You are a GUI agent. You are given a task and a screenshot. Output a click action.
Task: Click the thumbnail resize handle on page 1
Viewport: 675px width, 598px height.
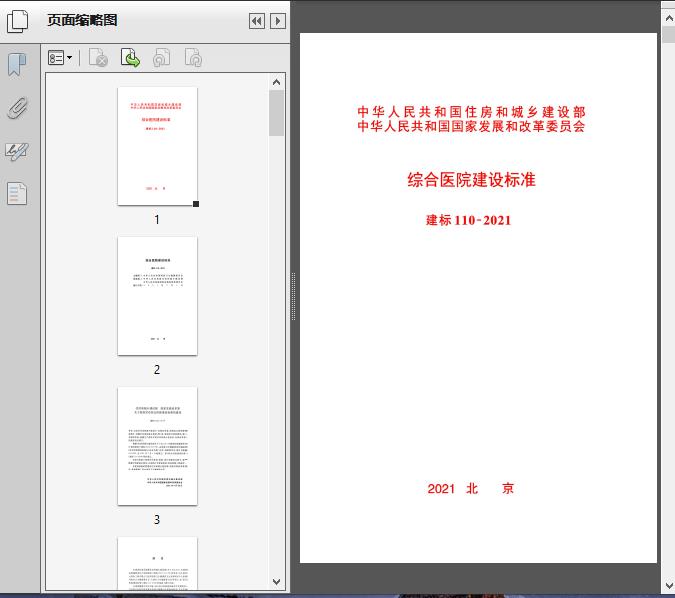[196, 204]
